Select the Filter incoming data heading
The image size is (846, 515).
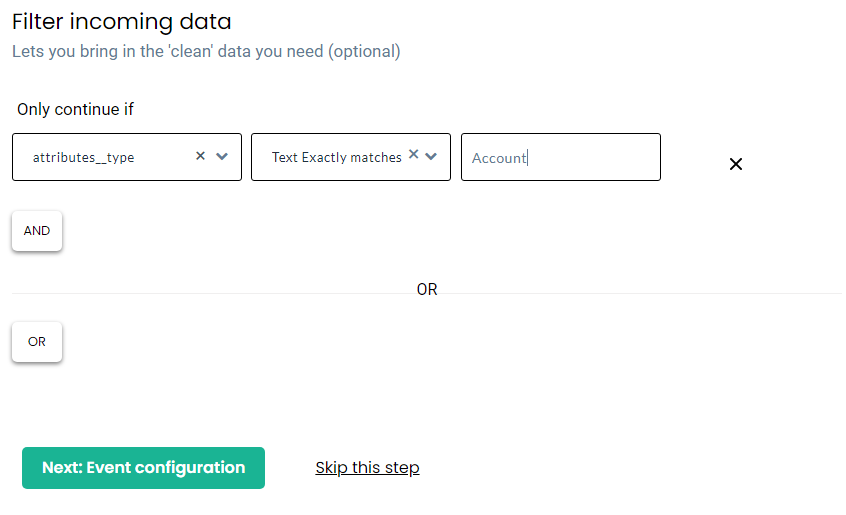pos(121,22)
